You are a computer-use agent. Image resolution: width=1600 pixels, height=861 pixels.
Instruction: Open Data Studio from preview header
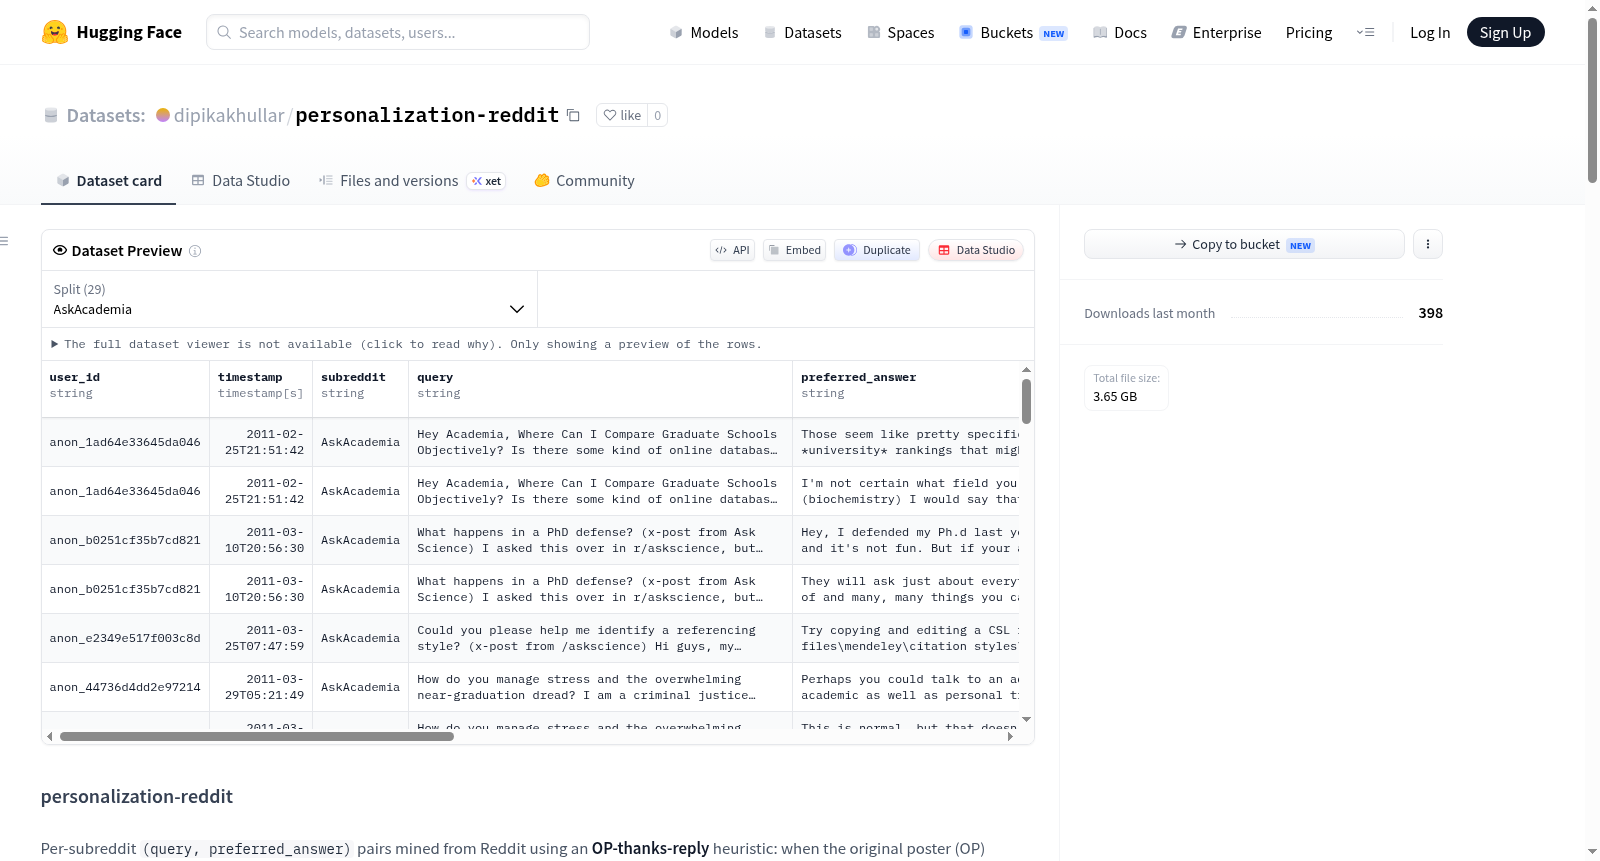click(x=976, y=250)
